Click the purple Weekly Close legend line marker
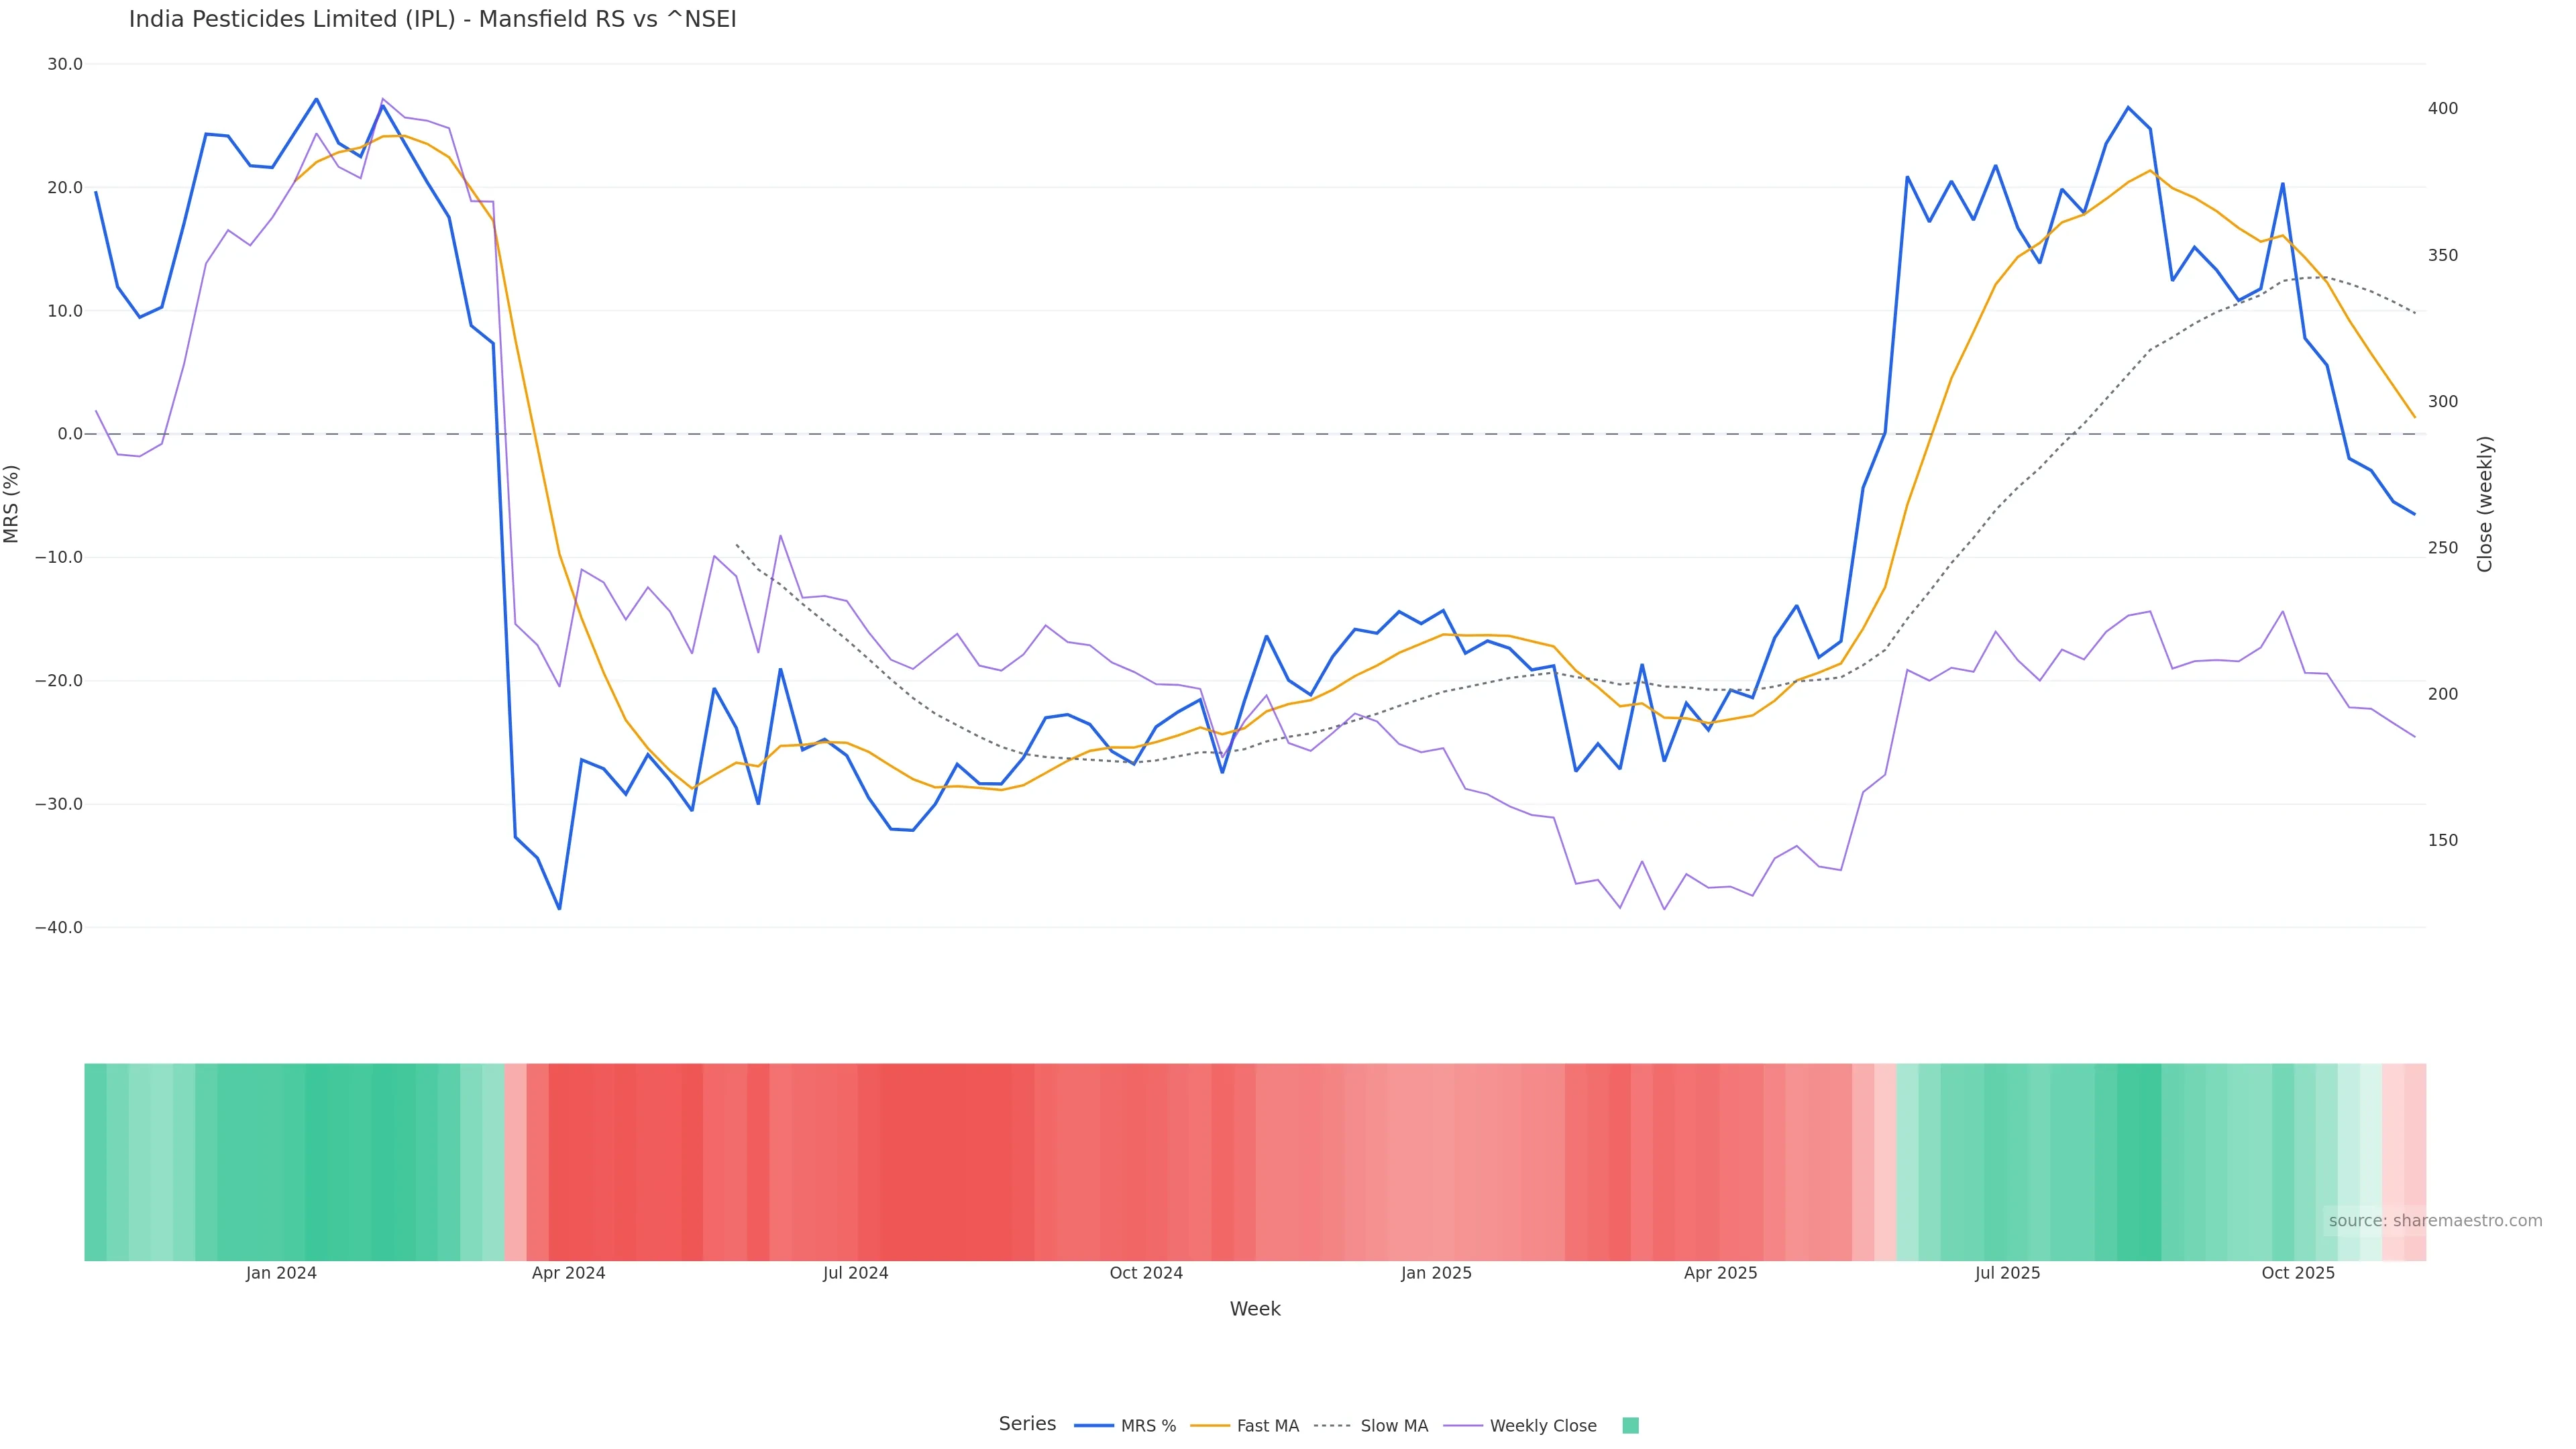Viewport: 2576px width, 1449px height. pyautogui.click(x=1463, y=1426)
